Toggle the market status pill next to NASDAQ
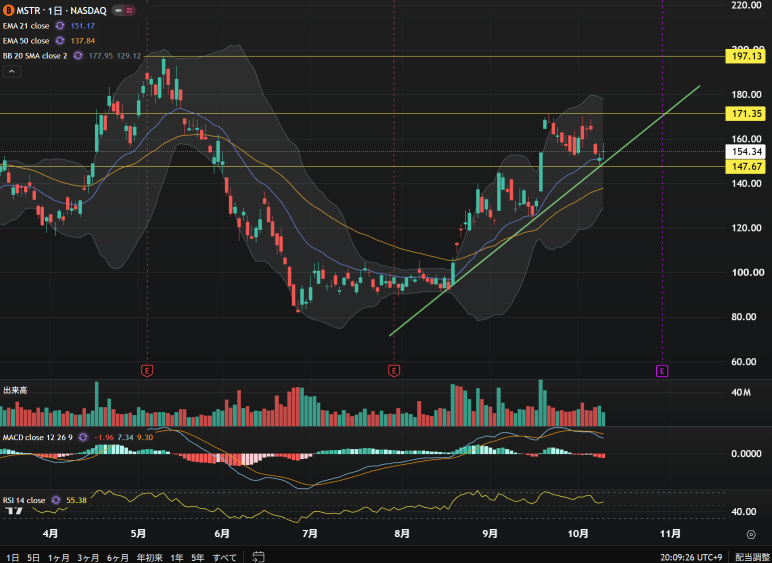Viewport: 772px width, 563px height. (124, 10)
